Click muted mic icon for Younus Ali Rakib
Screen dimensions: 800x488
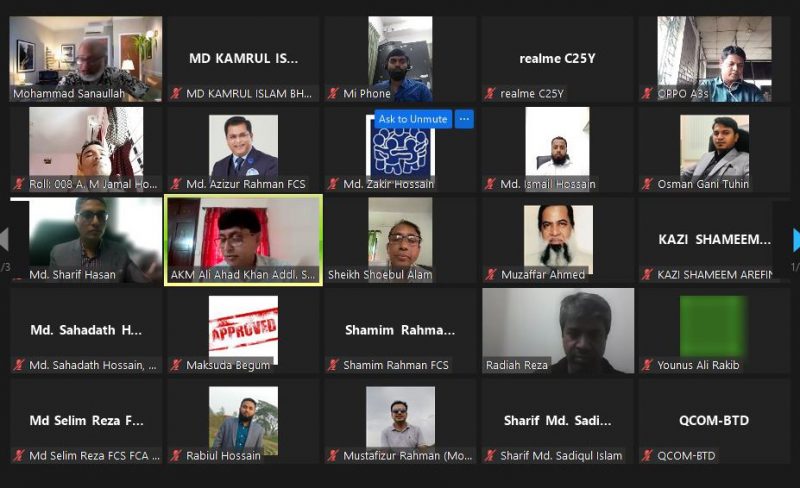(x=648, y=365)
